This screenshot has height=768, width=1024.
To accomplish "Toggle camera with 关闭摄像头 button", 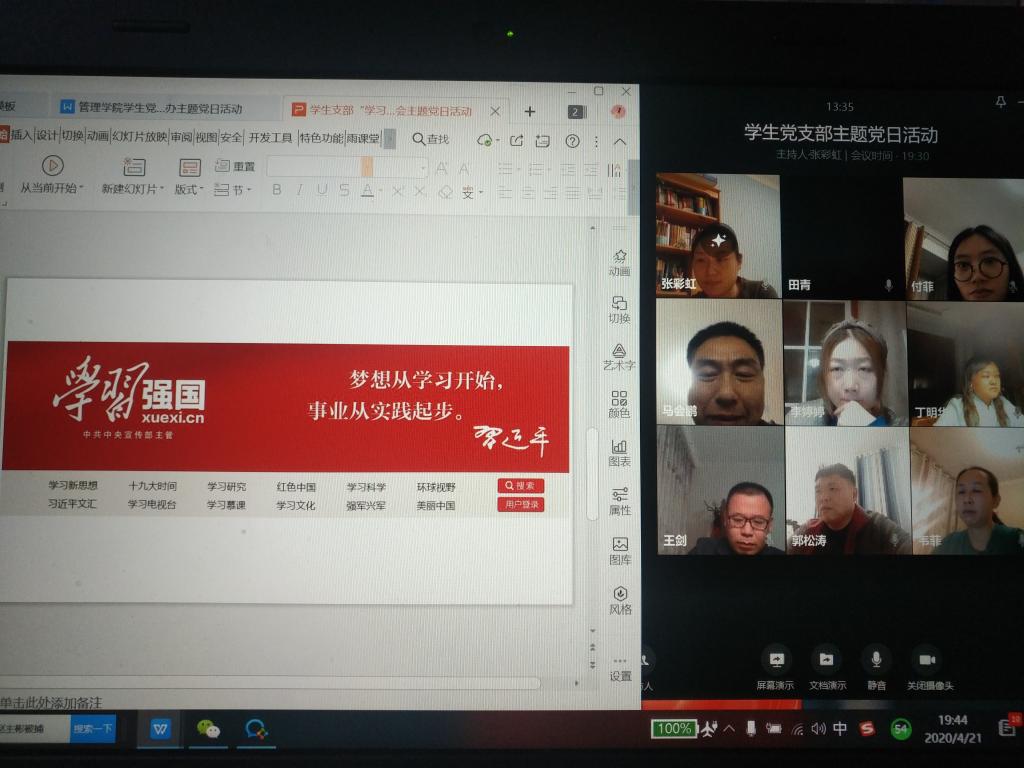I will click(928, 660).
